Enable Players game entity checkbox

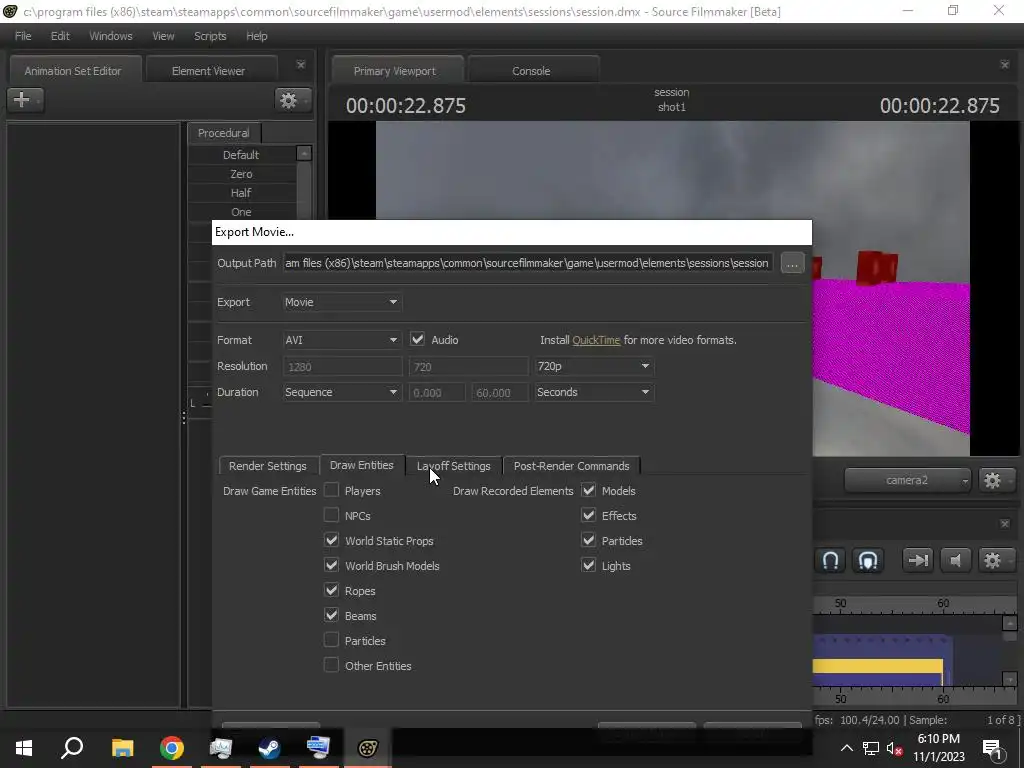point(332,490)
